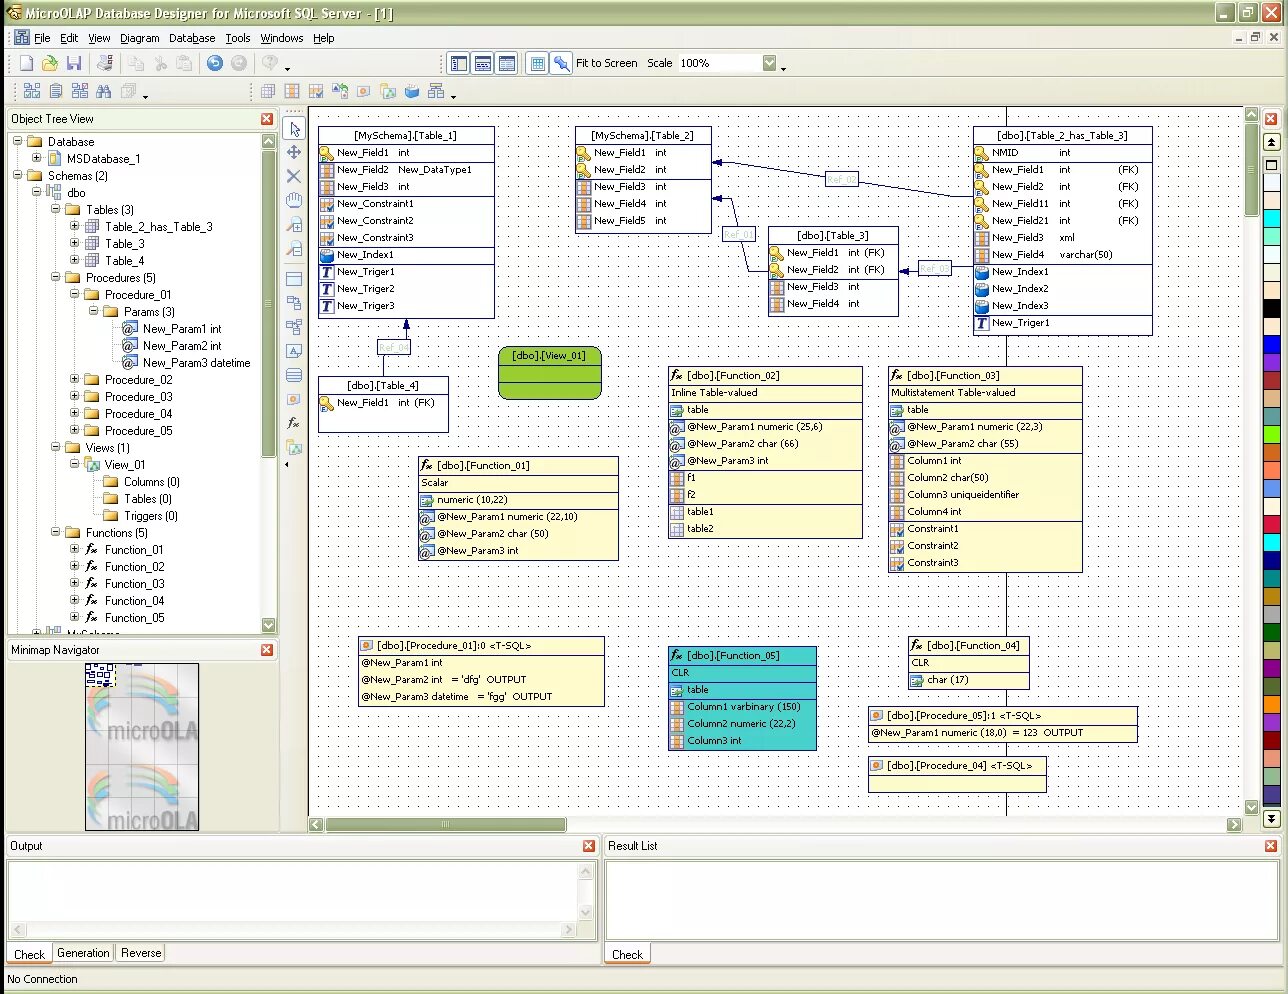Viewport: 1288px width, 994px height.
Task: Select the text Note tool in the palette
Action: coord(294,351)
